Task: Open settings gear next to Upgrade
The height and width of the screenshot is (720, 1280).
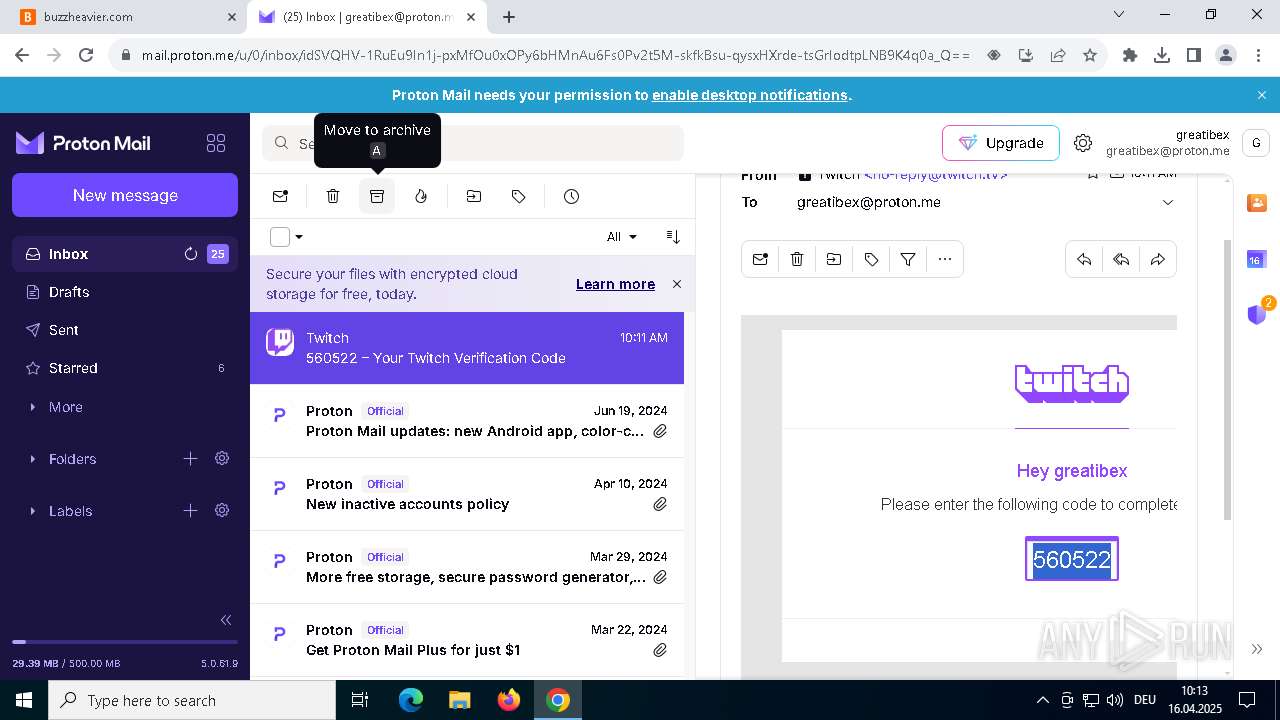Action: click(1083, 143)
